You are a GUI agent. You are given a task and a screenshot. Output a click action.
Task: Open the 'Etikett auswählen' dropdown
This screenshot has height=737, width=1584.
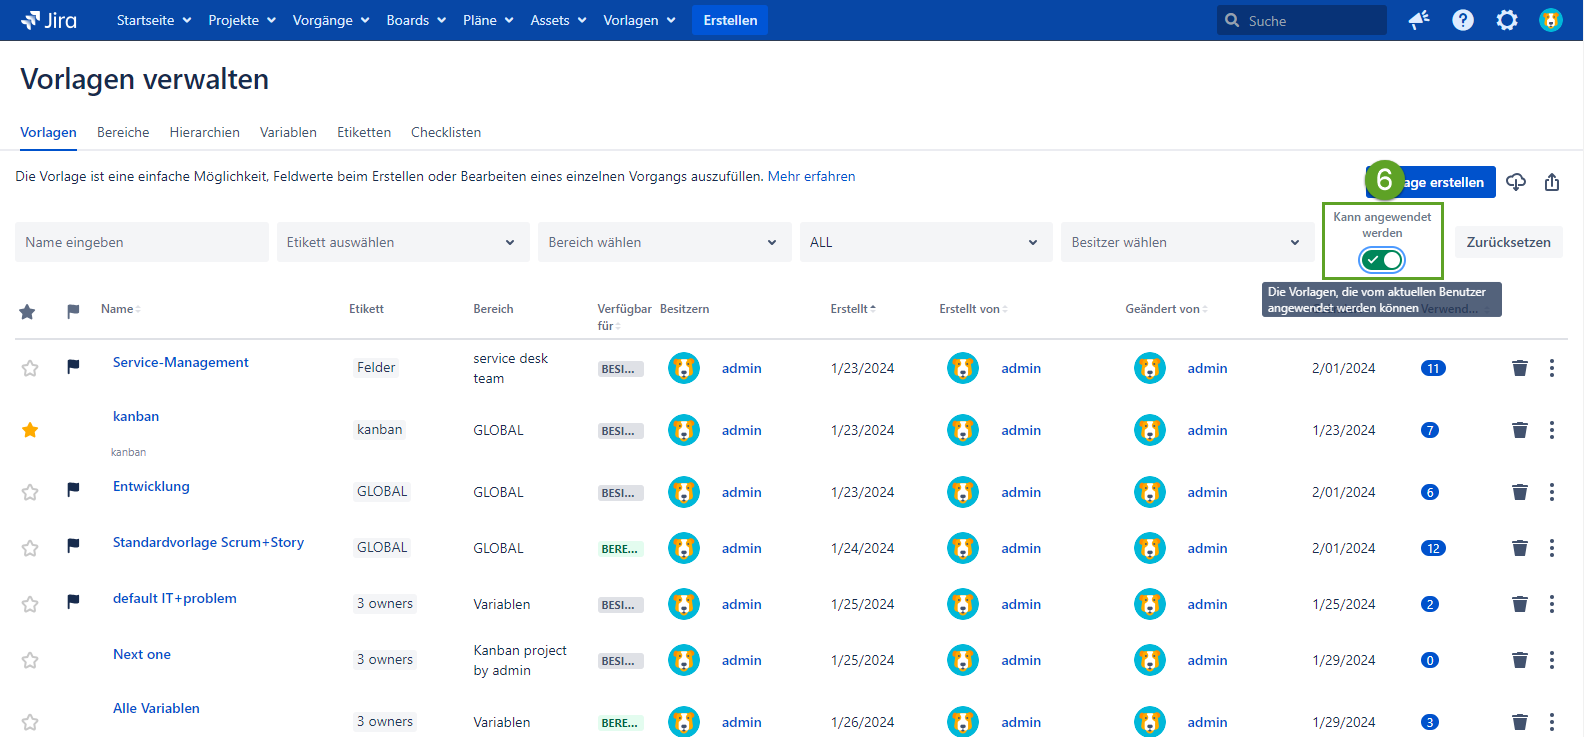(x=402, y=242)
